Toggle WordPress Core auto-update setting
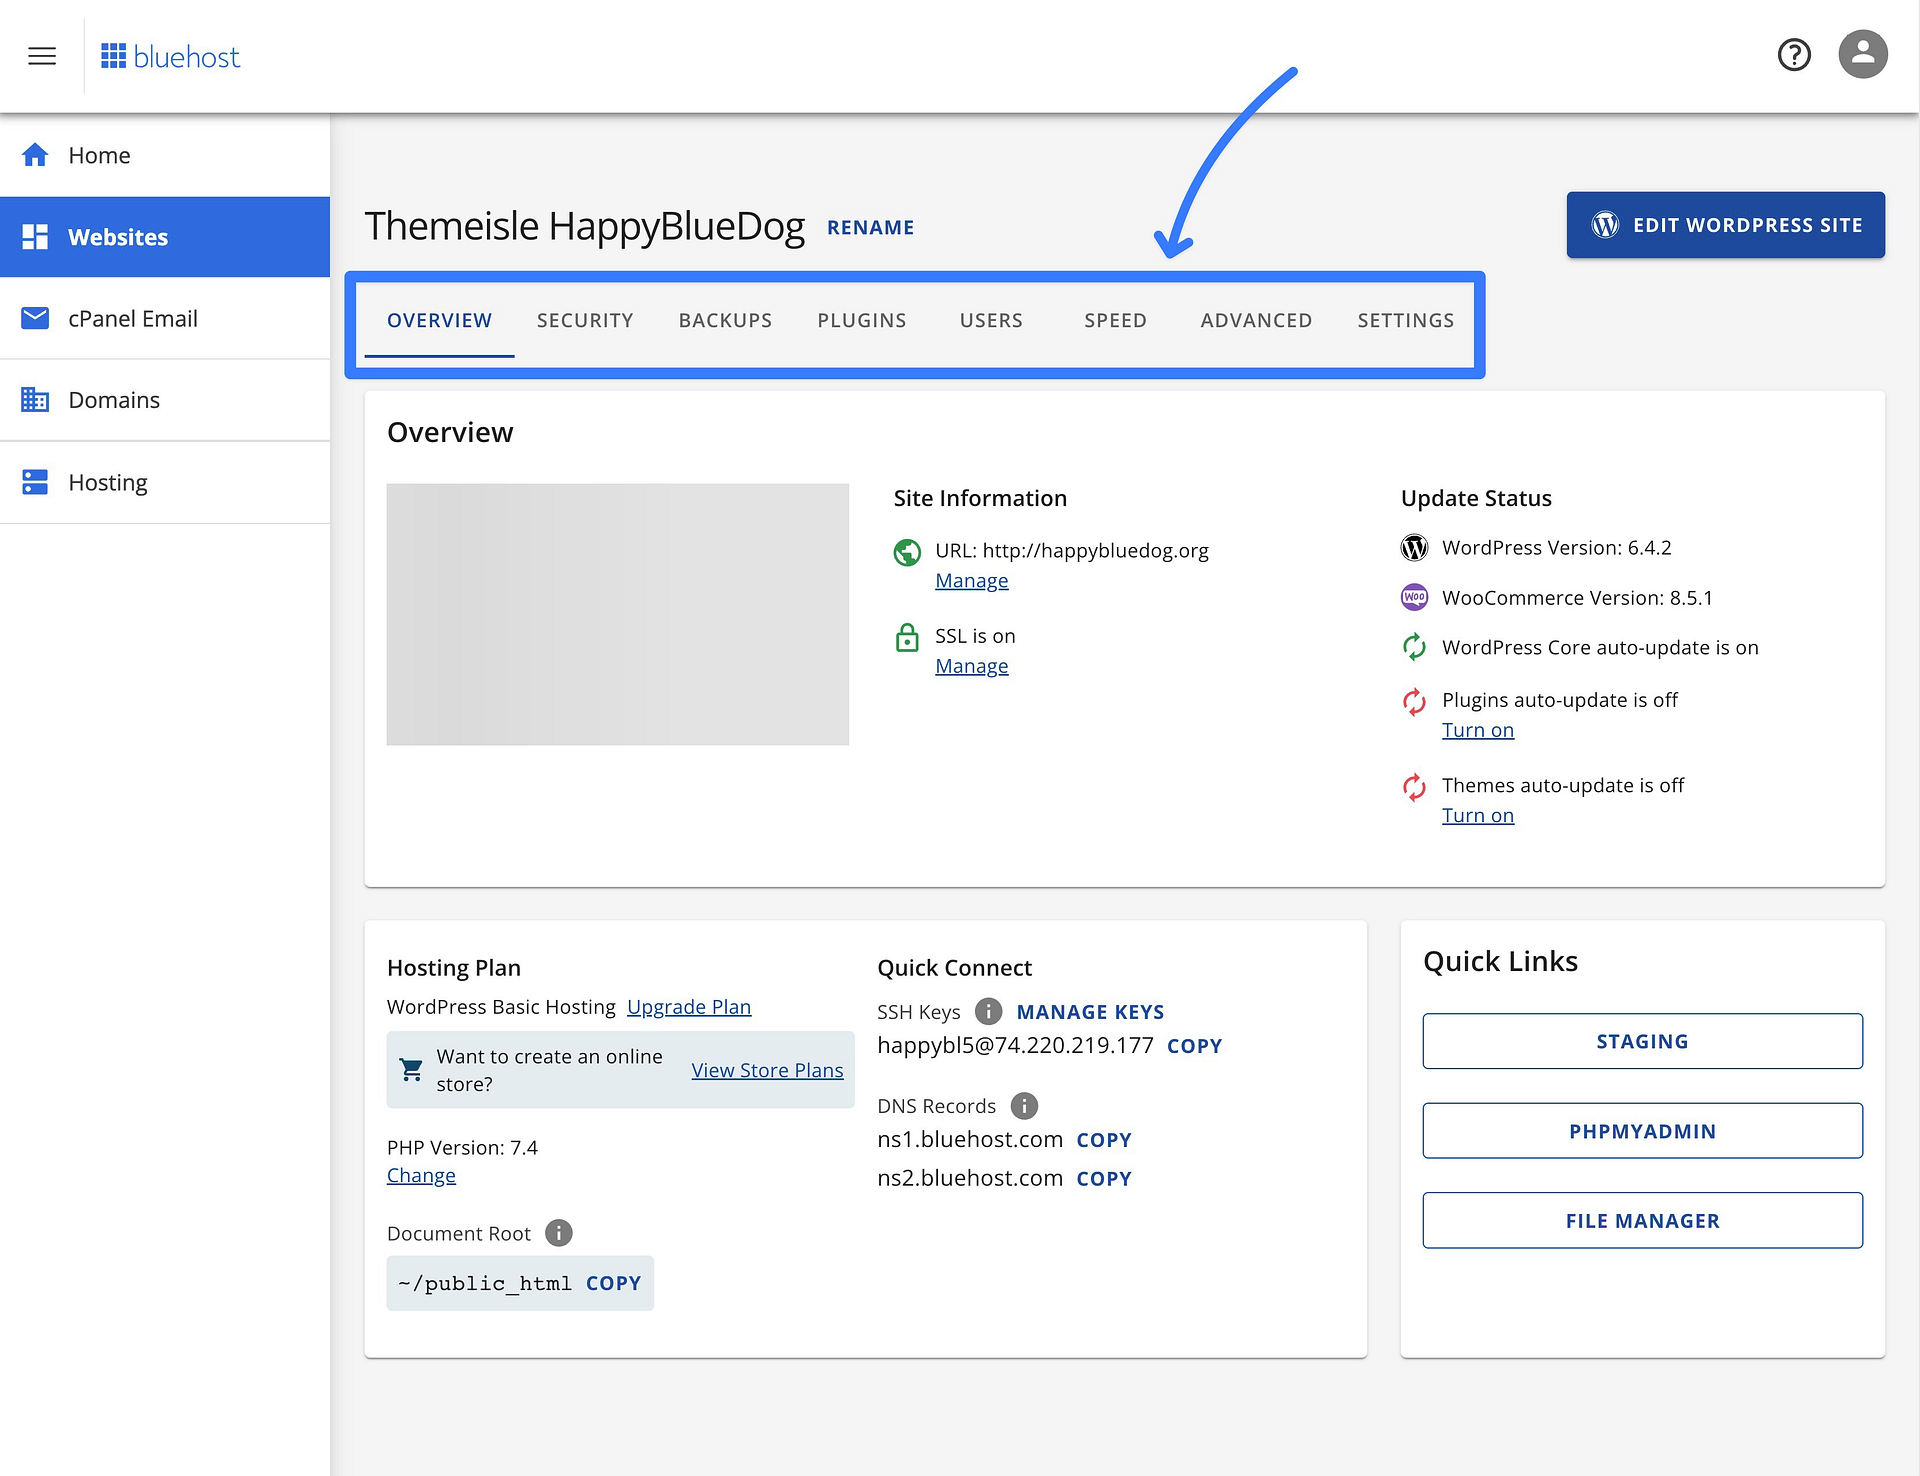Image resolution: width=1920 pixels, height=1476 pixels. (1413, 648)
